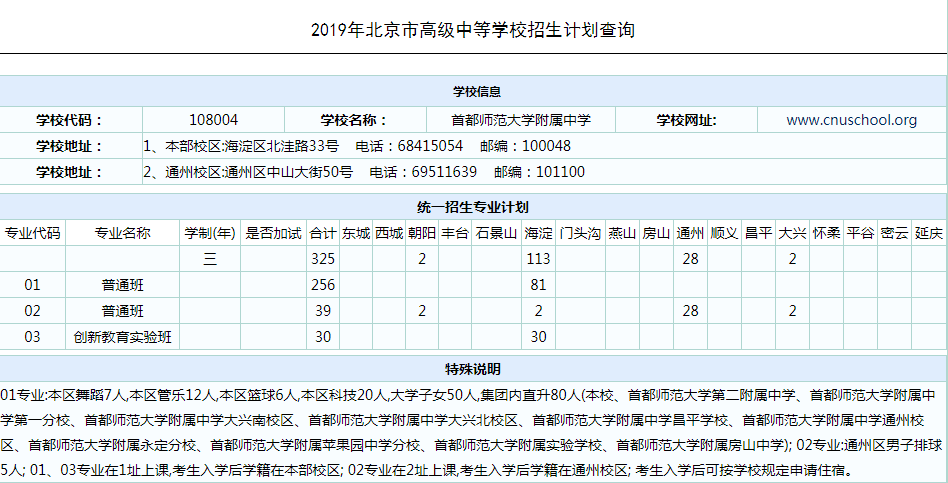Click the 西城 column header
The width and height of the screenshot is (948, 483).
coord(389,233)
